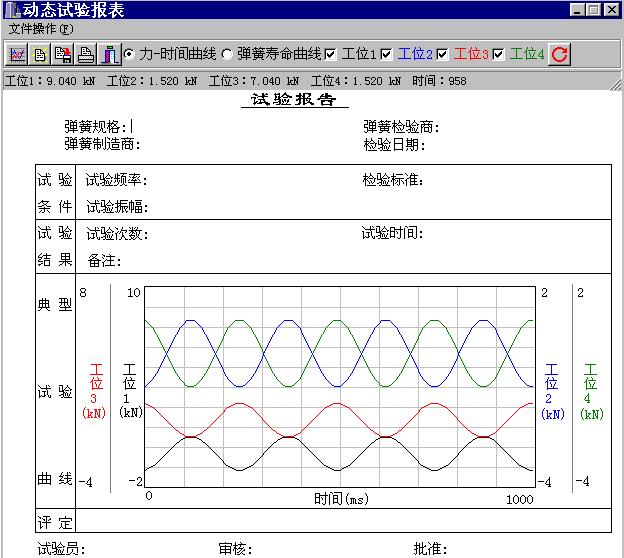Select the 力-时间曲线 radio button
This screenshot has height=558, width=624.
pos(129,54)
